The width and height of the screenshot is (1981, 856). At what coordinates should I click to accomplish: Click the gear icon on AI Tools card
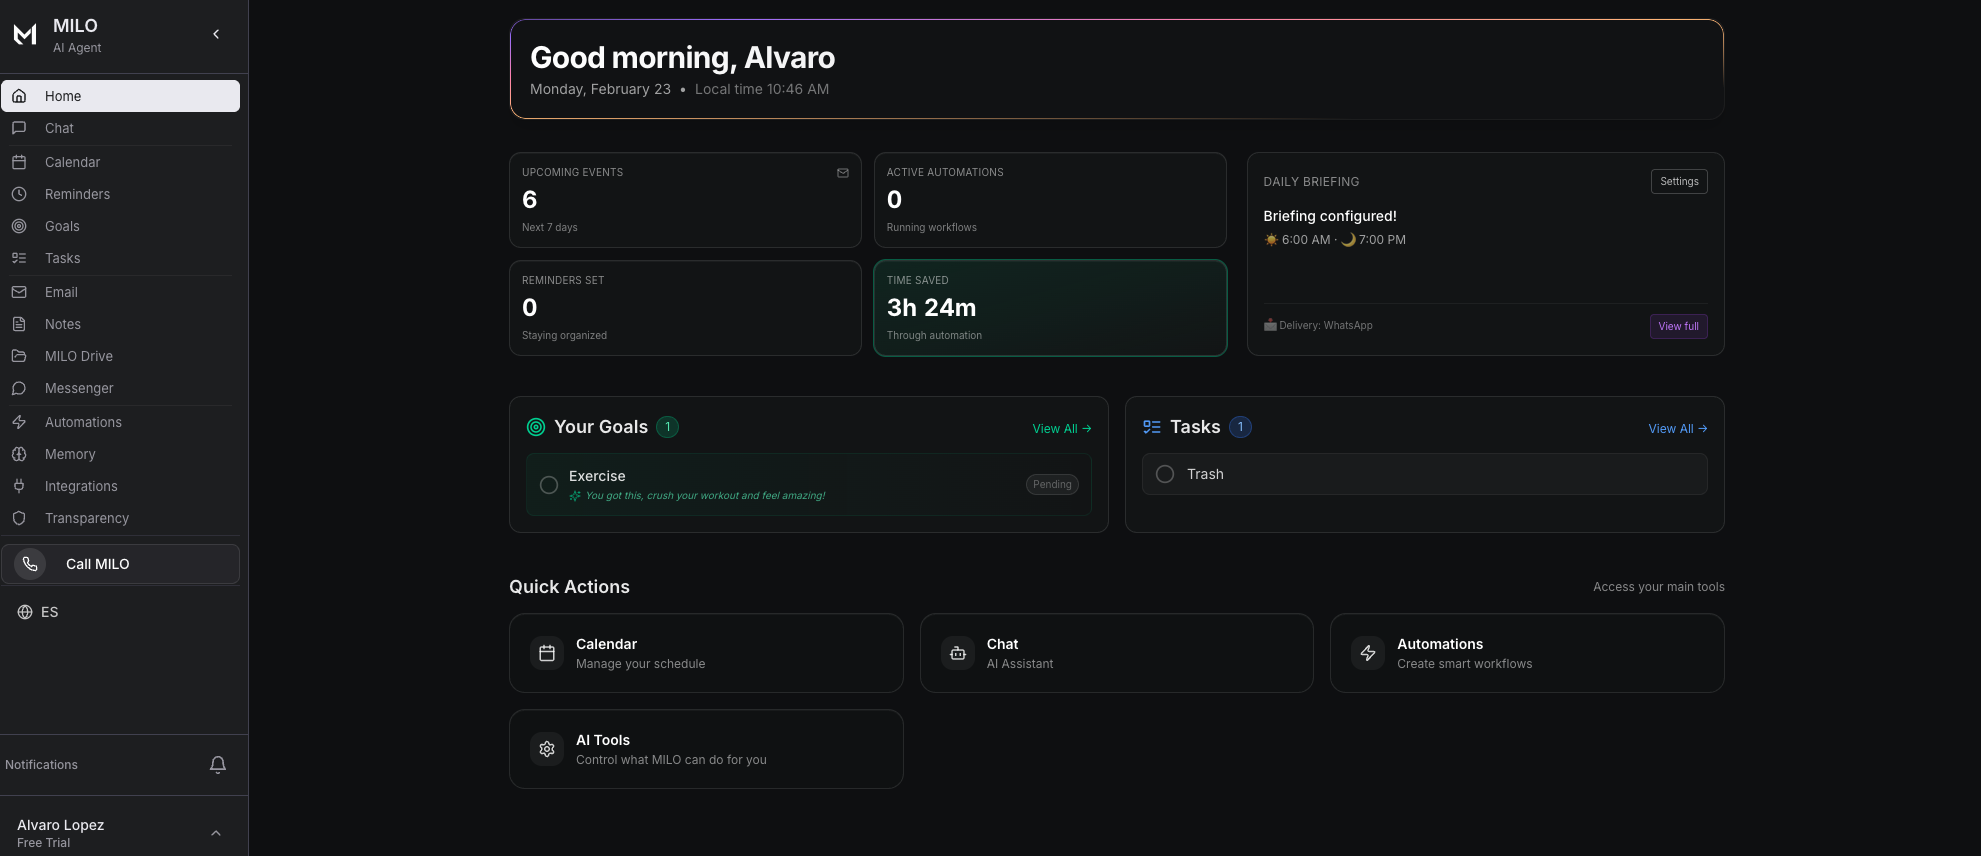tap(547, 749)
